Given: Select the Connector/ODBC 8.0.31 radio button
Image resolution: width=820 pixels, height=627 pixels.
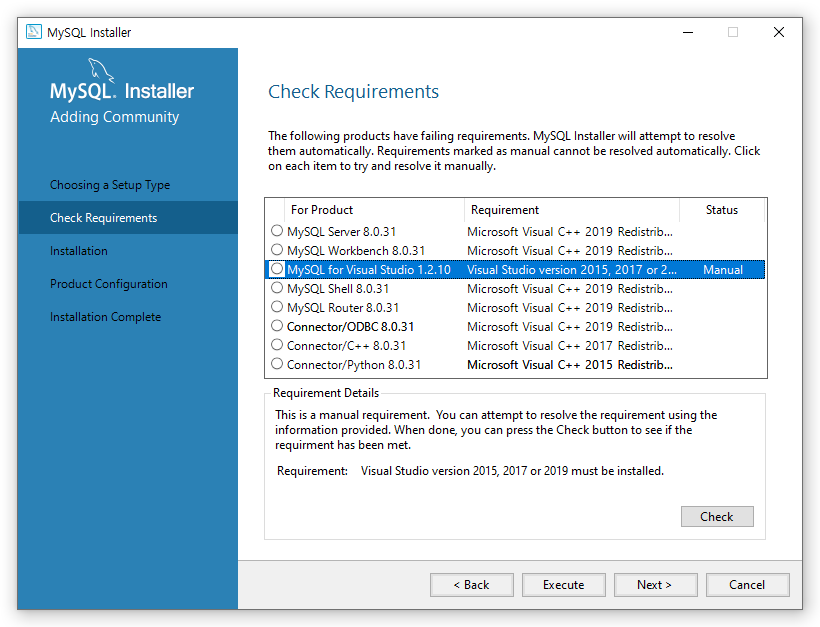Looking at the screenshot, I should click(x=277, y=326).
